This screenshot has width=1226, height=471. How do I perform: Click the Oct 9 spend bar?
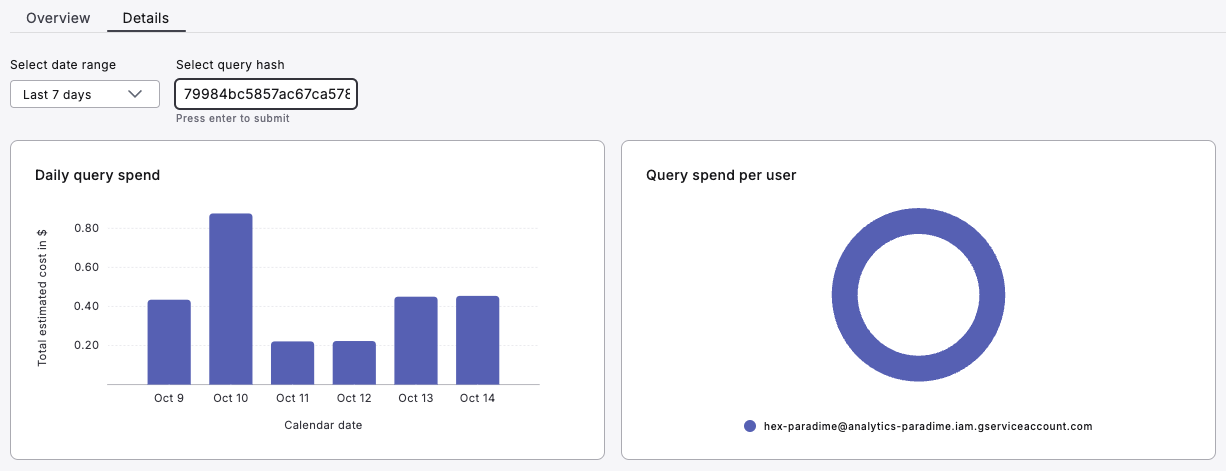[x=169, y=342]
